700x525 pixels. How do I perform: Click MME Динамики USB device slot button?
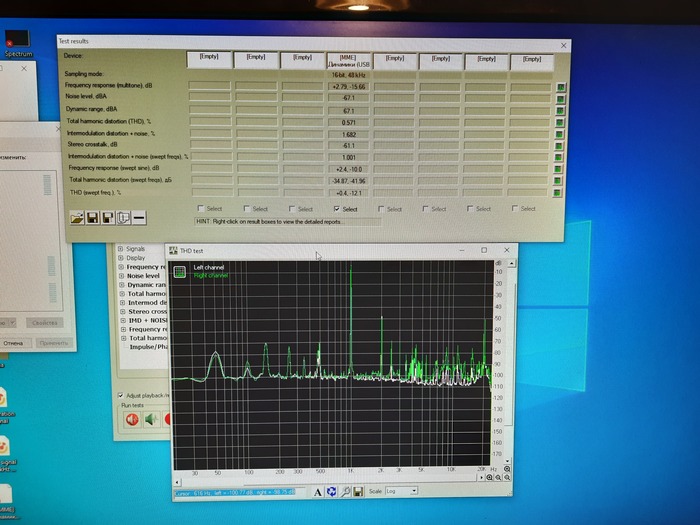coord(349,61)
